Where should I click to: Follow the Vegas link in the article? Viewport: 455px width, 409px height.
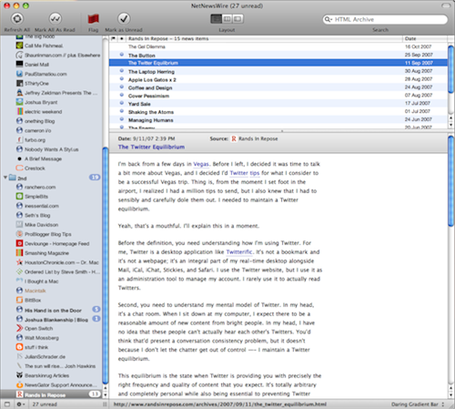(x=201, y=164)
